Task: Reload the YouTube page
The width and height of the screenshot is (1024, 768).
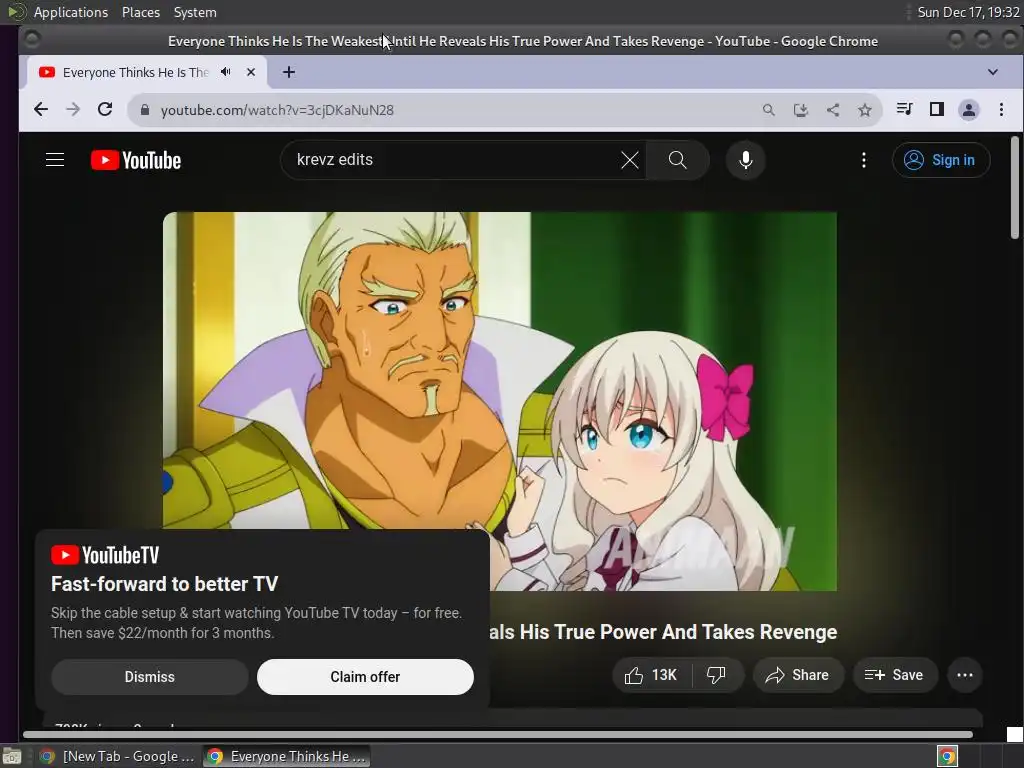Action: (x=105, y=110)
